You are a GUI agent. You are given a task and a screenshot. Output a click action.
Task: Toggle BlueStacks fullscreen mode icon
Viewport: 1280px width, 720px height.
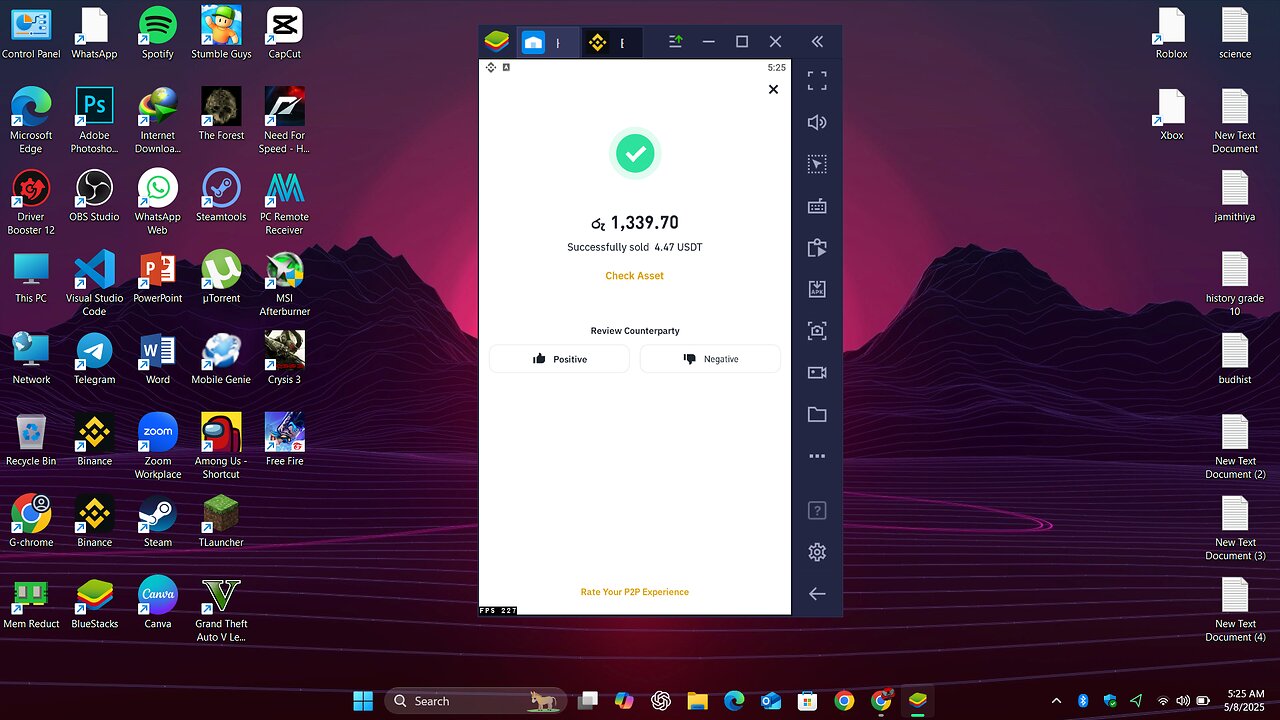[x=817, y=80]
